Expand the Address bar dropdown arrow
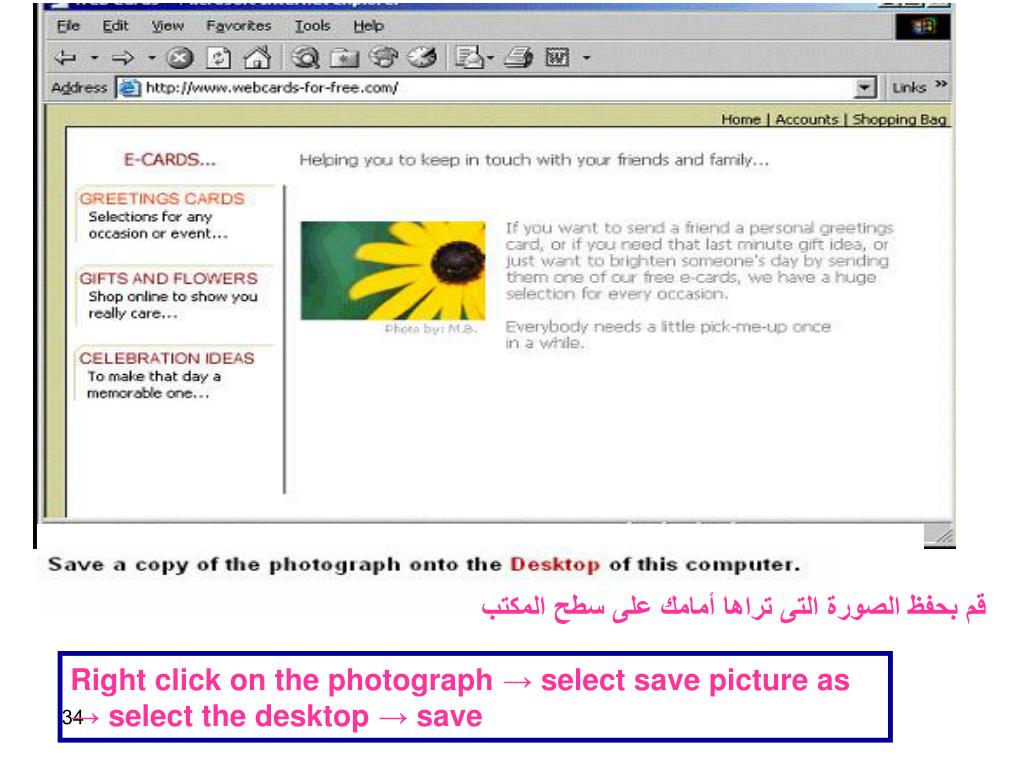This screenshot has height=768, width=1024. click(x=865, y=88)
